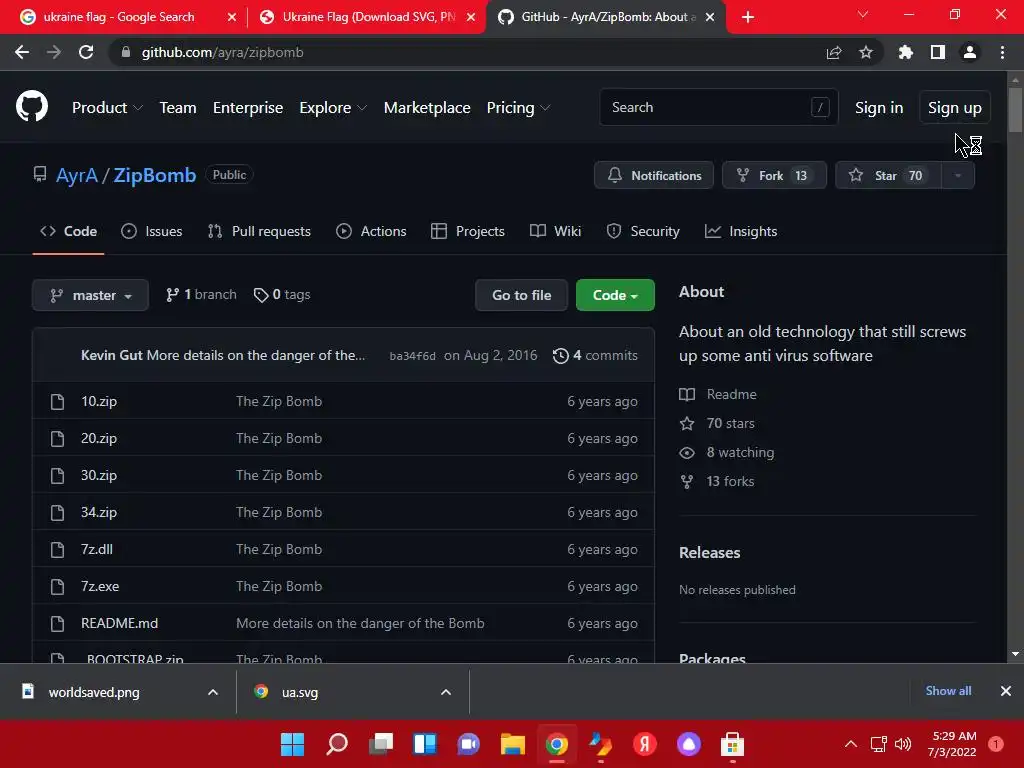Star the repository with Star button
Screen dimensions: 1024x768
coord(888,175)
